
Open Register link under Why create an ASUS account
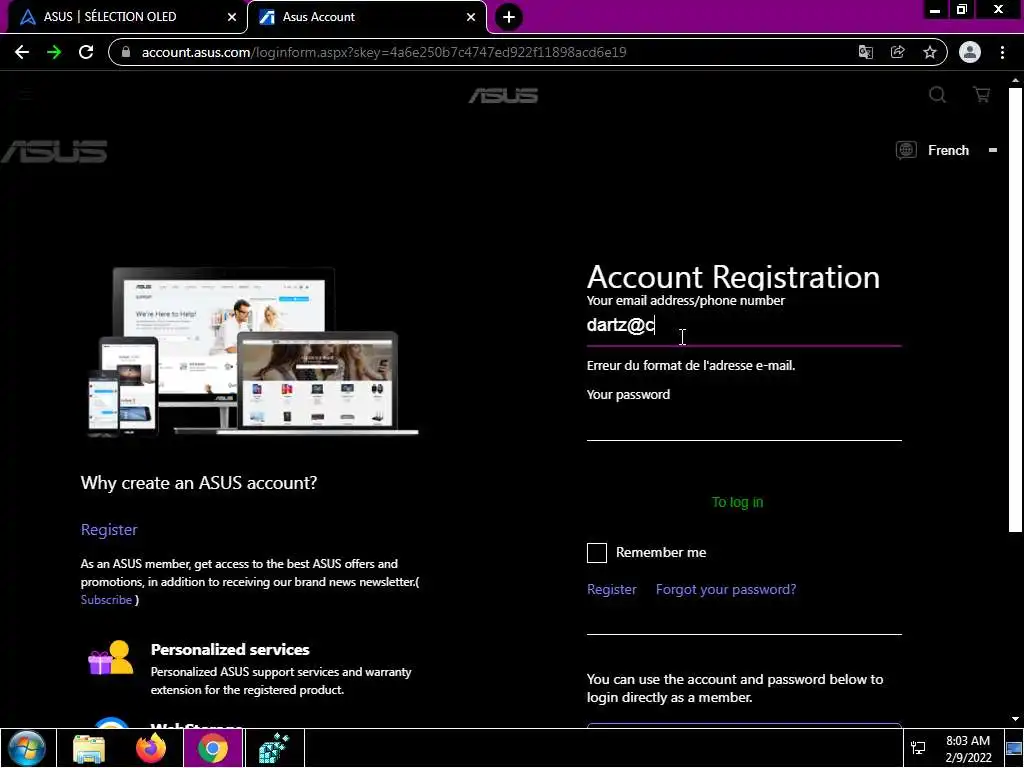pos(109,530)
